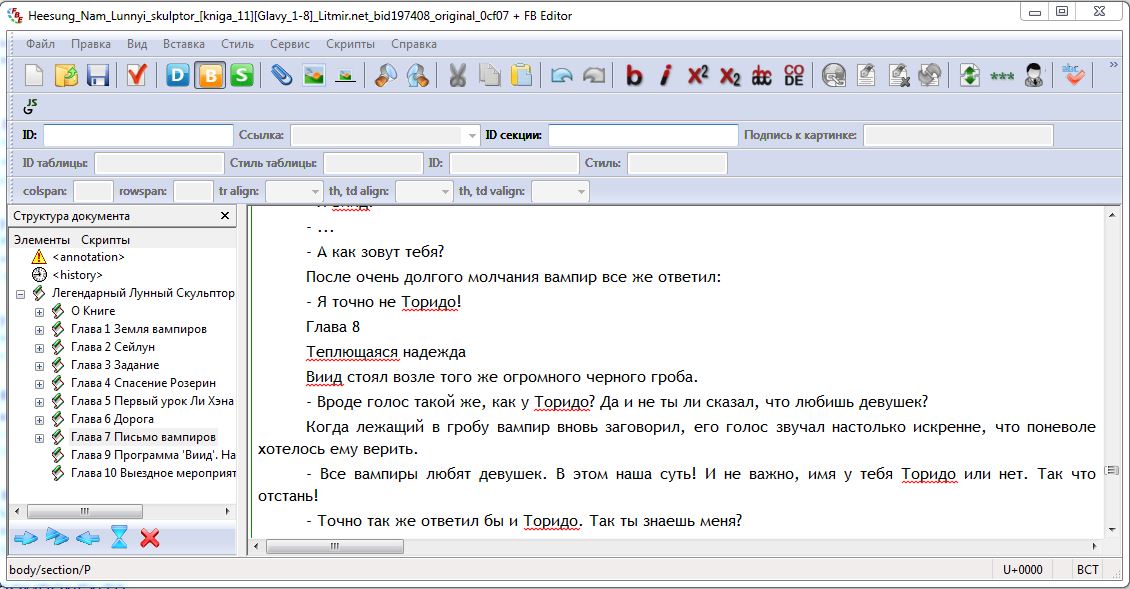
Task: Toggle italic formatting
Action: [x=666, y=76]
